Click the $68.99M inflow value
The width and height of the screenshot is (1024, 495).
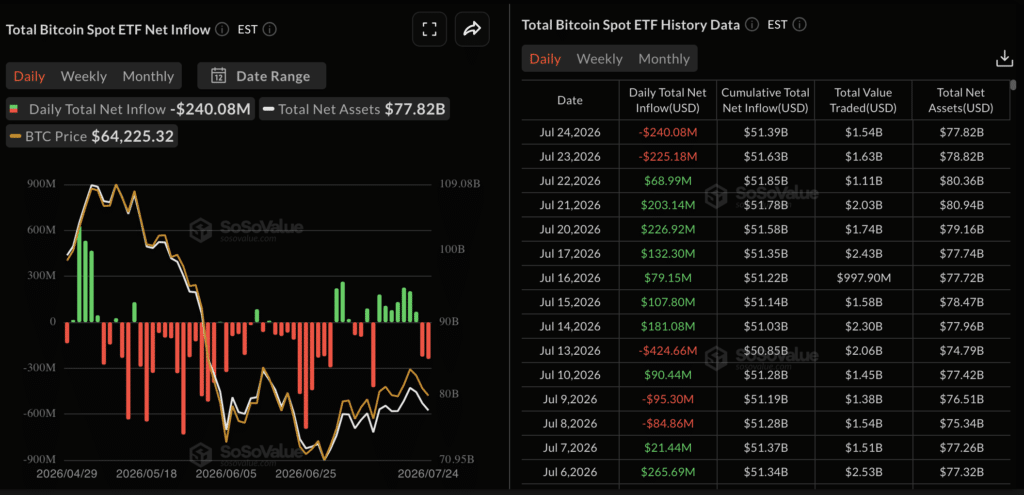click(x=667, y=181)
